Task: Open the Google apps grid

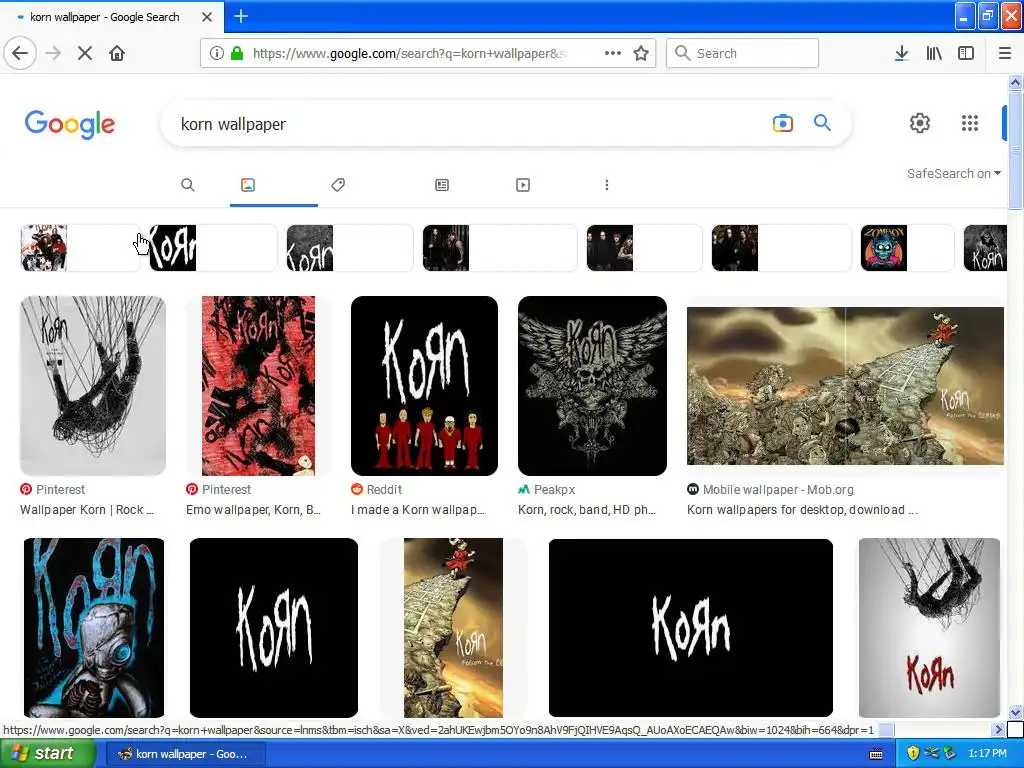Action: point(970,123)
